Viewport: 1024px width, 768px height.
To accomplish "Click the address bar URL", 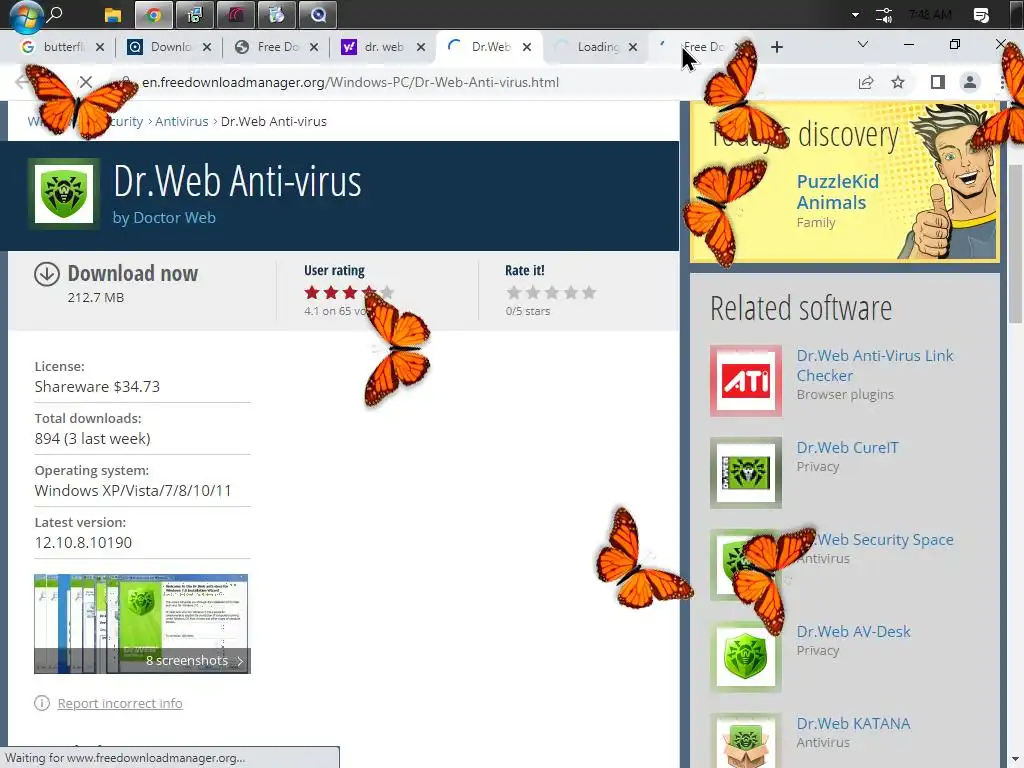I will [351, 82].
